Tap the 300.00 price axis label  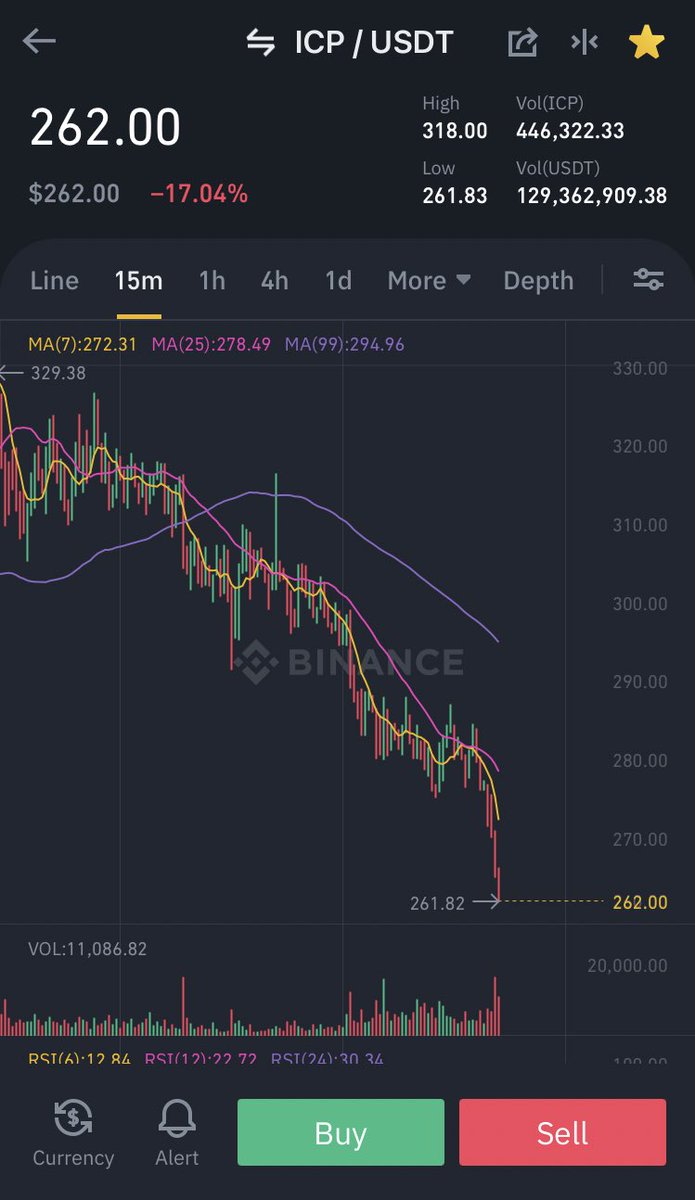tap(640, 604)
